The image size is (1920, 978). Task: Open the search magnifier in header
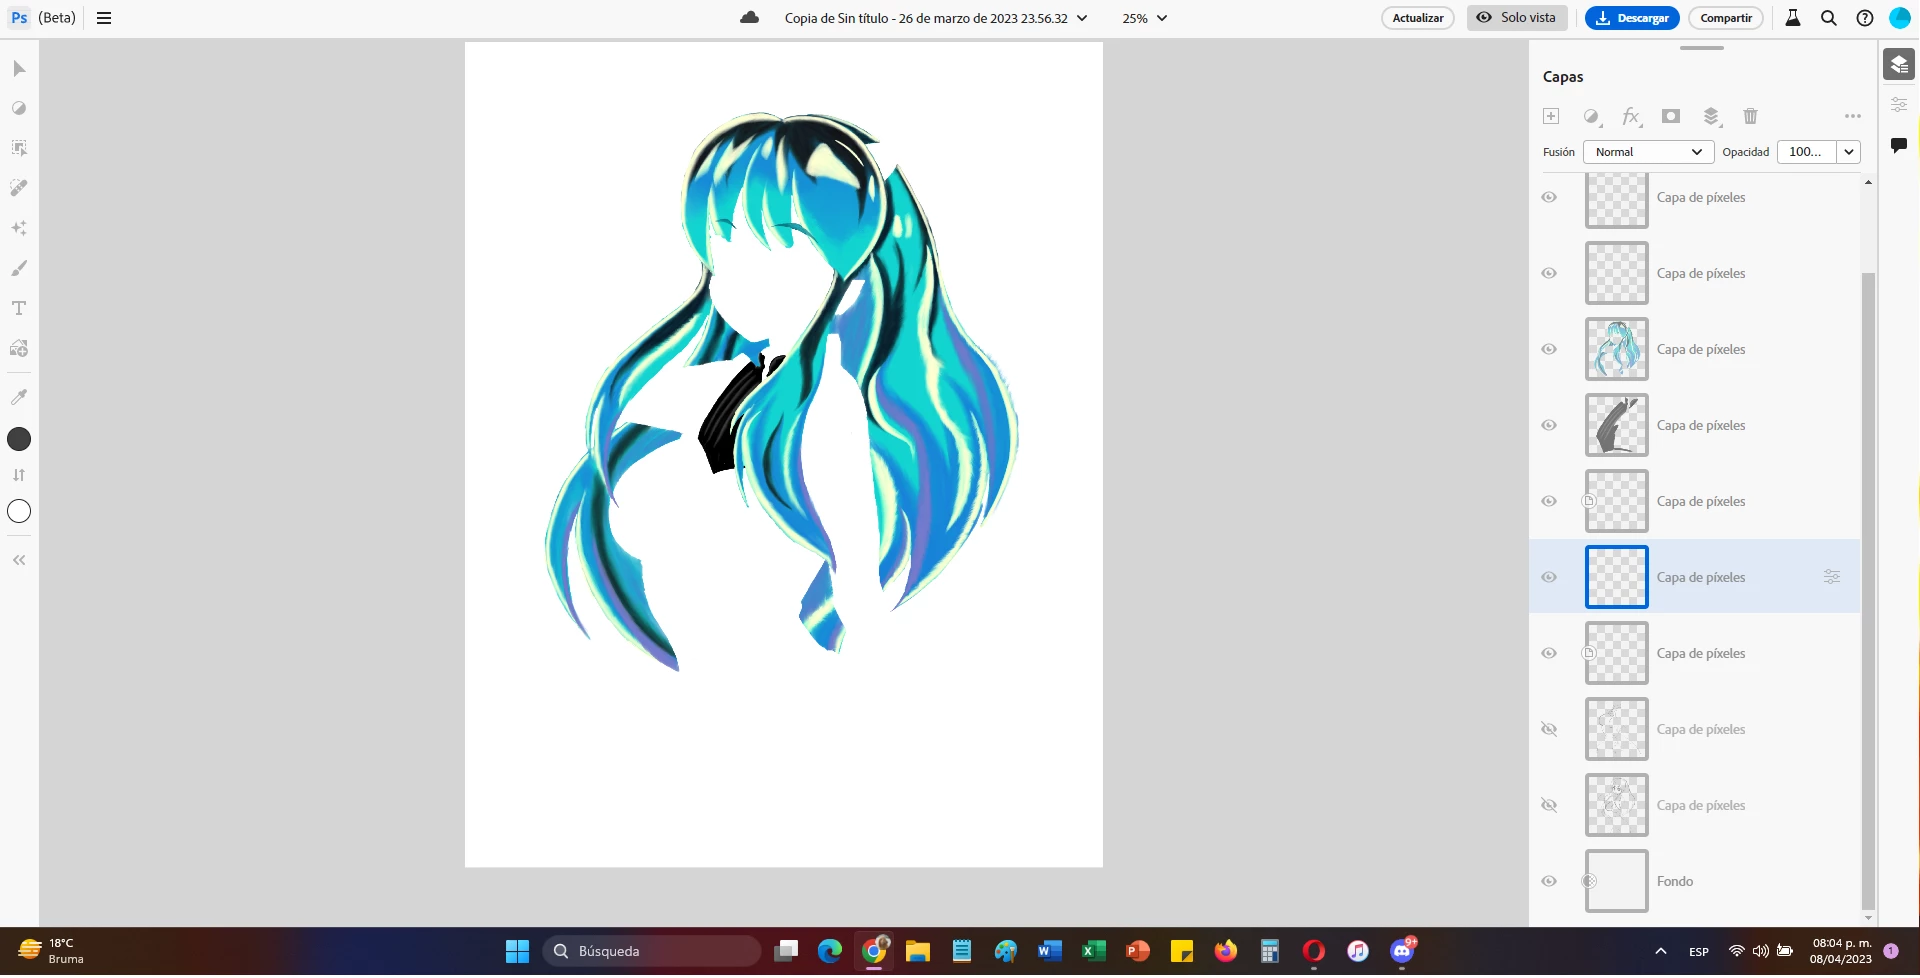(x=1829, y=18)
